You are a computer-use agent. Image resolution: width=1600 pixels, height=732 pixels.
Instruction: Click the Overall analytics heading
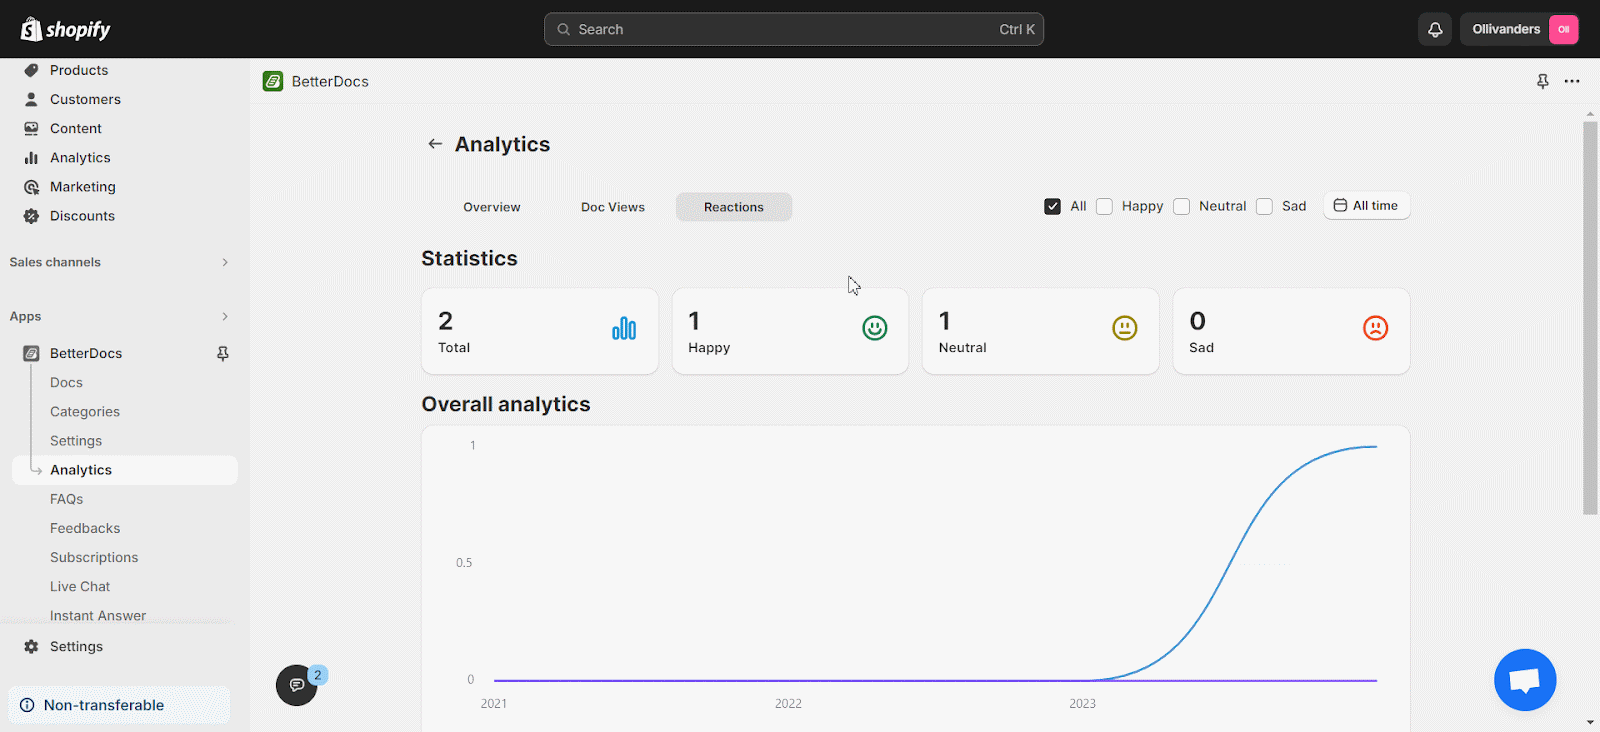pyautogui.click(x=506, y=404)
